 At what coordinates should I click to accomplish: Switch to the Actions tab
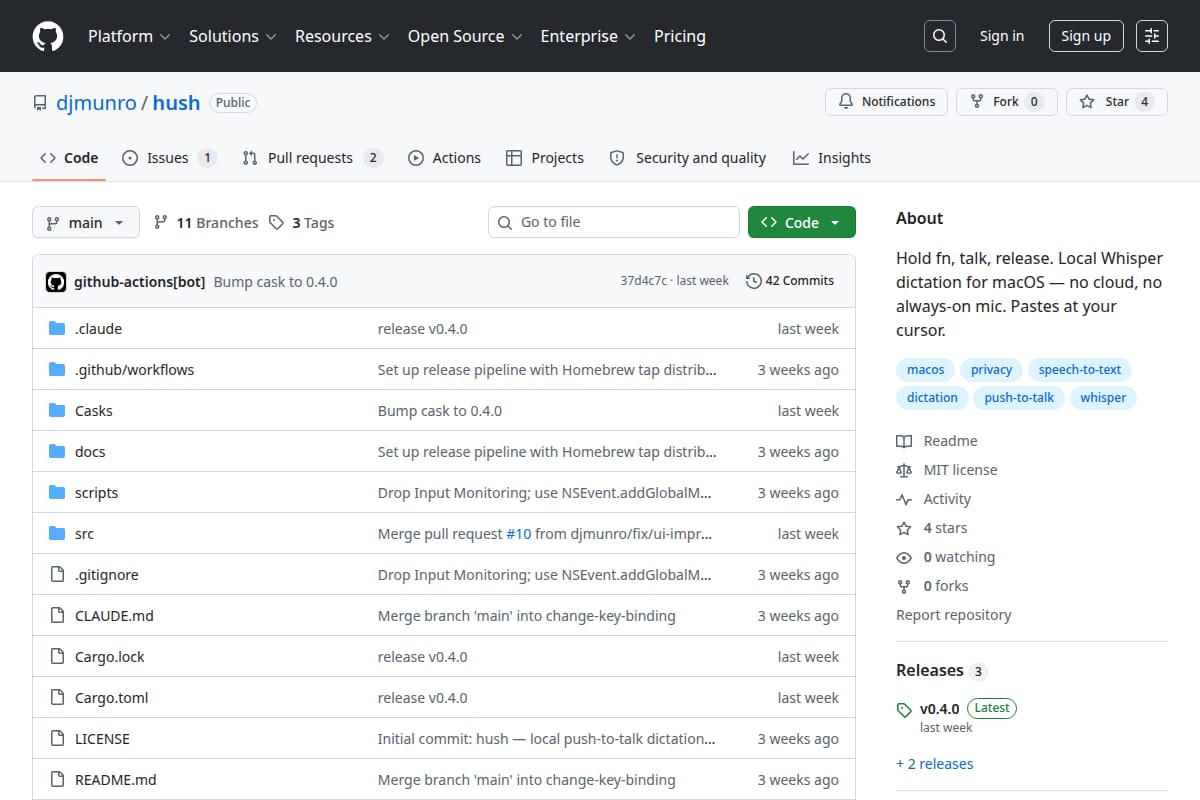point(444,158)
